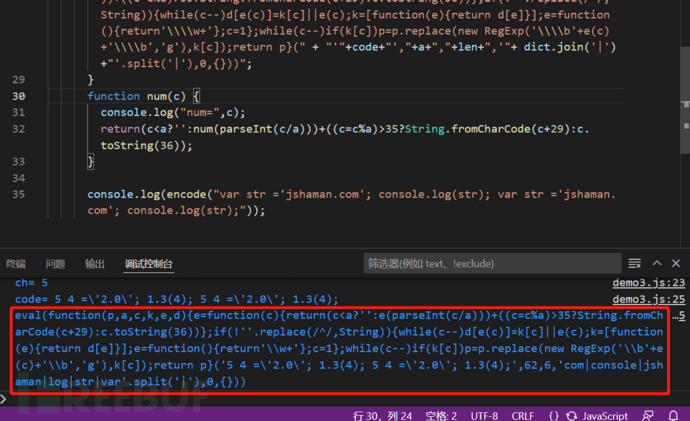690x421 pixels.
Task: Click line number 30 in the gutter
Action: 18,96
